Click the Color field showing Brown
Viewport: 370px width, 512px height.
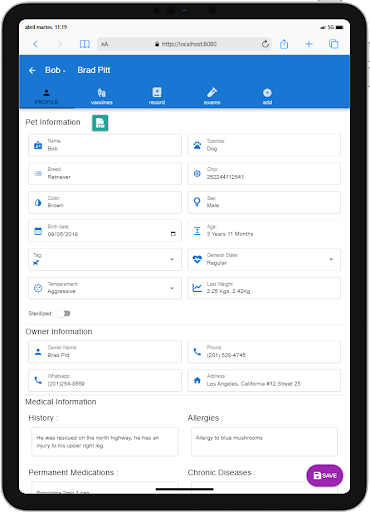pyautogui.click(x=105, y=202)
